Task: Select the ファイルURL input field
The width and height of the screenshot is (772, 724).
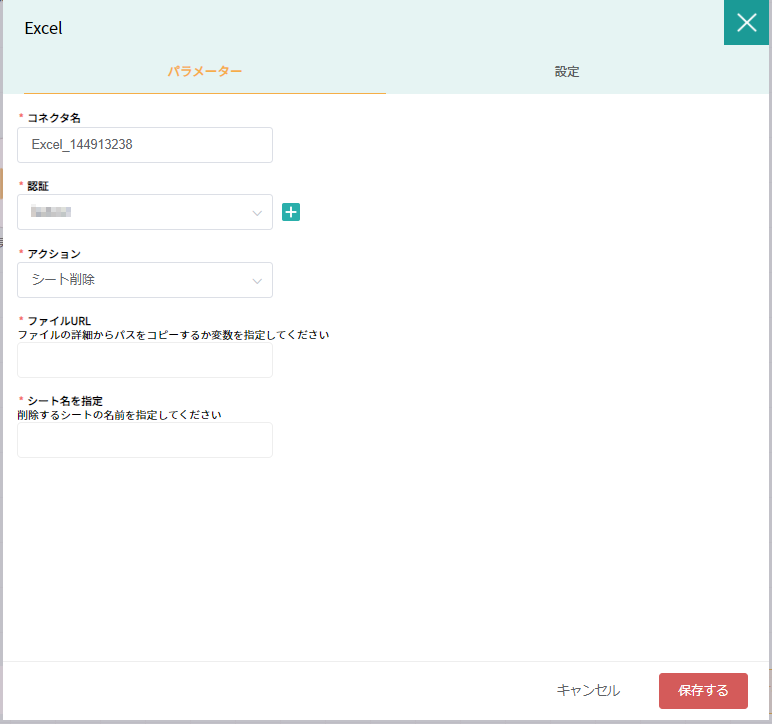Action: 145,360
